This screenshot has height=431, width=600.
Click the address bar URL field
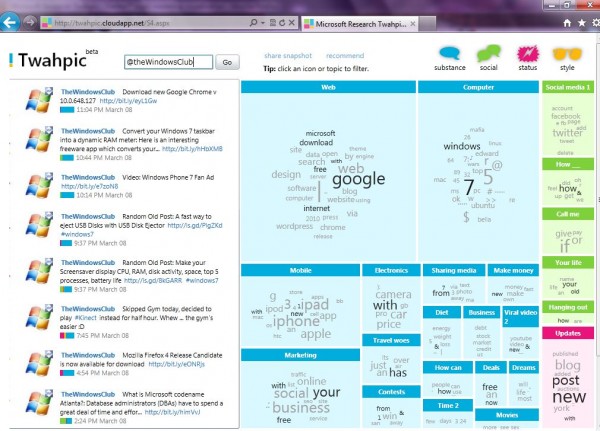tap(147, 23)
